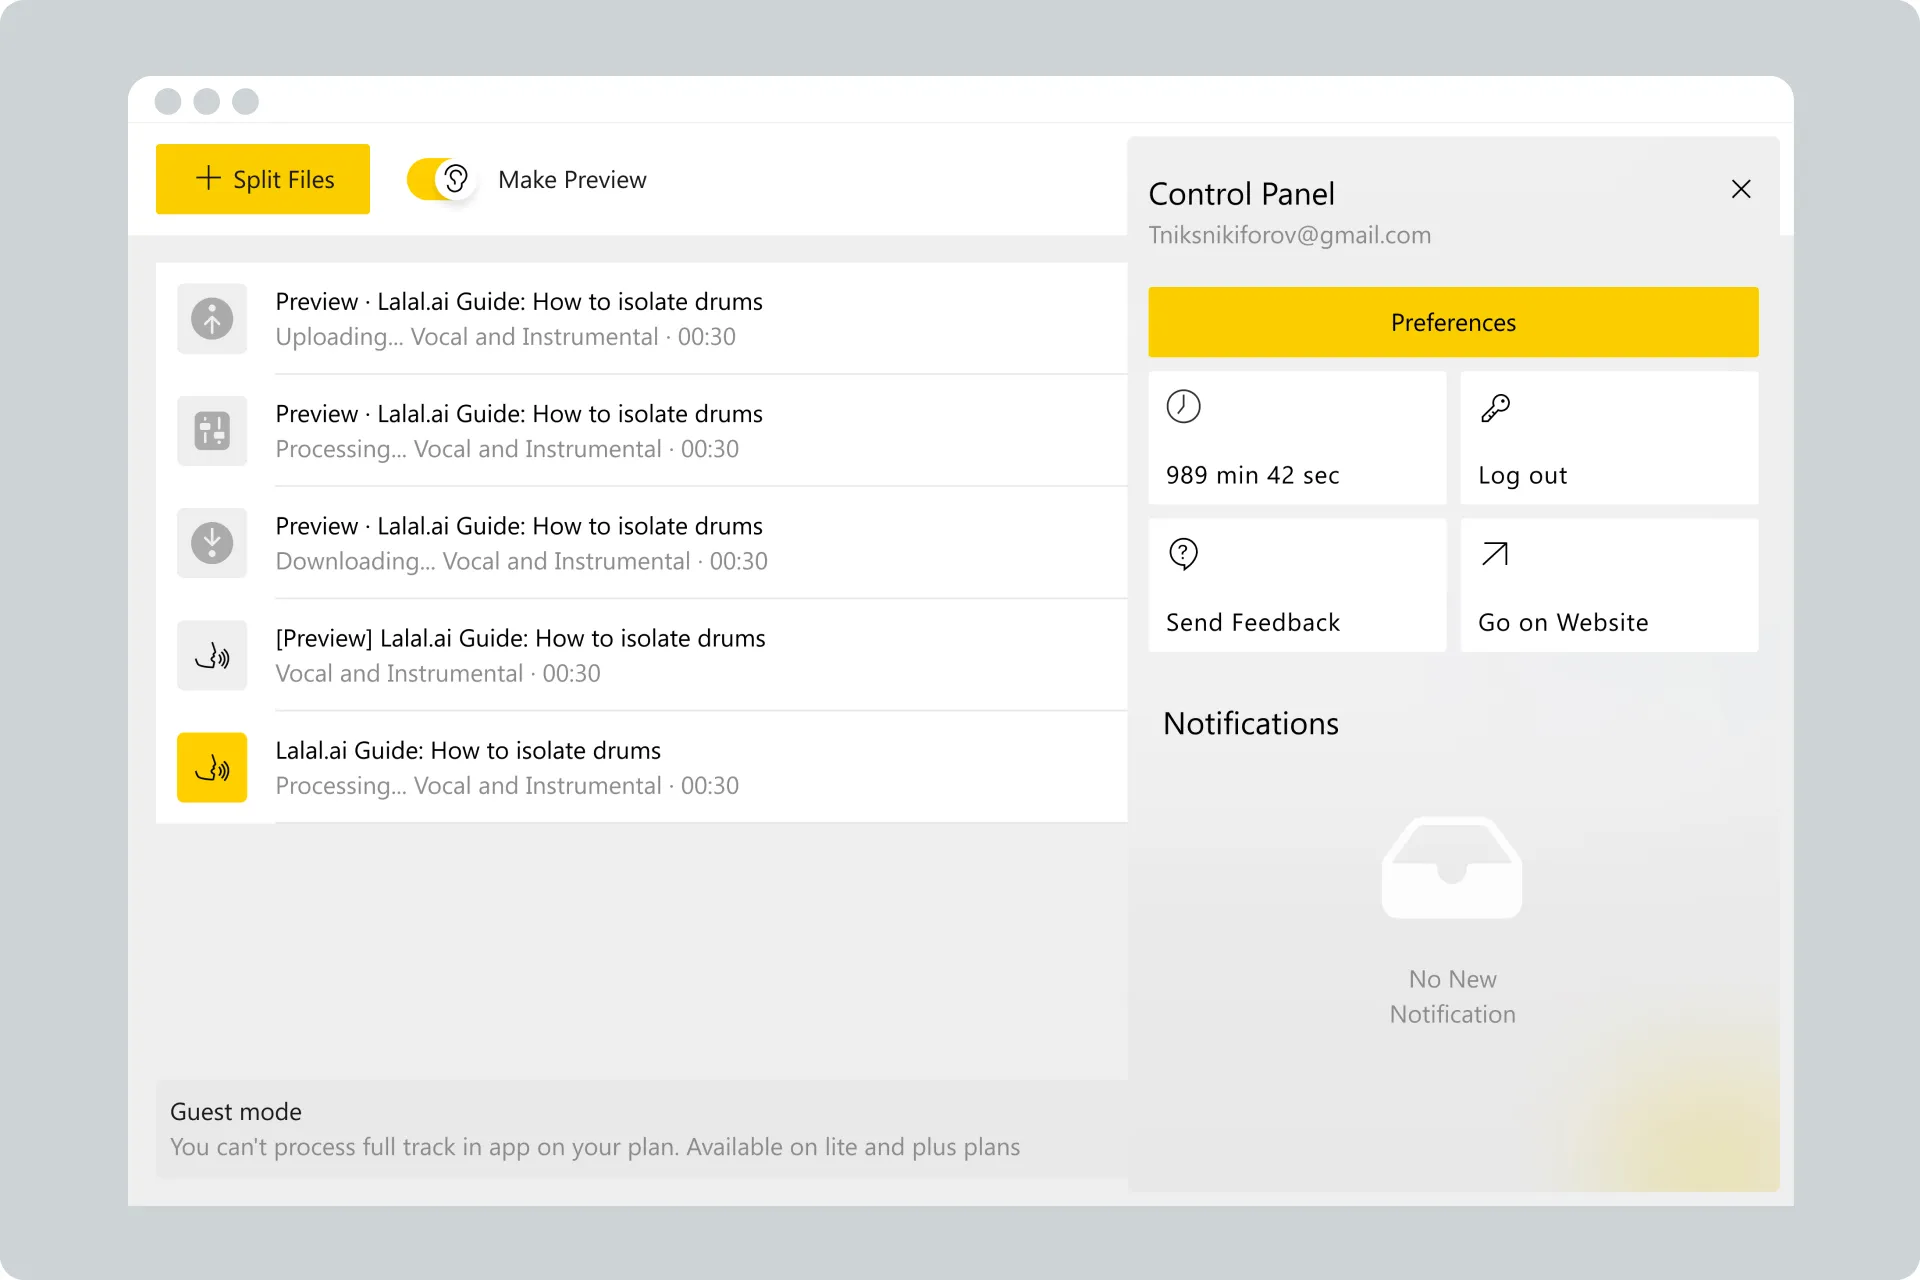Toggle the Make Preview switch
This screenshot has width=1920, height=1280.
click(440, 179)
